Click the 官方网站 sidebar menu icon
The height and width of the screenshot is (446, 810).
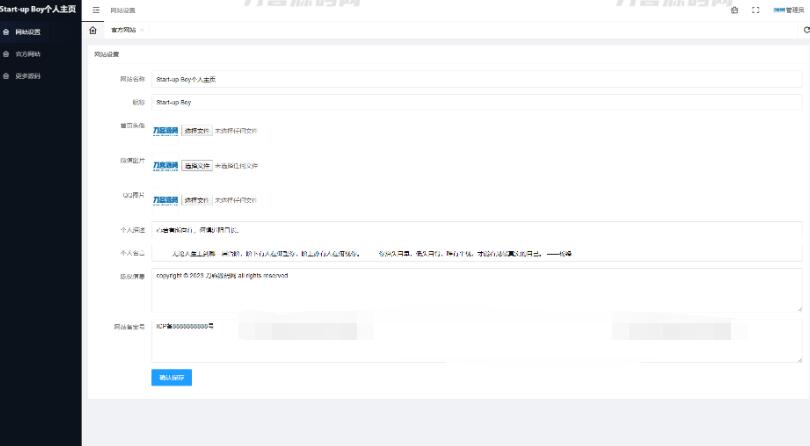coord(7,54)
